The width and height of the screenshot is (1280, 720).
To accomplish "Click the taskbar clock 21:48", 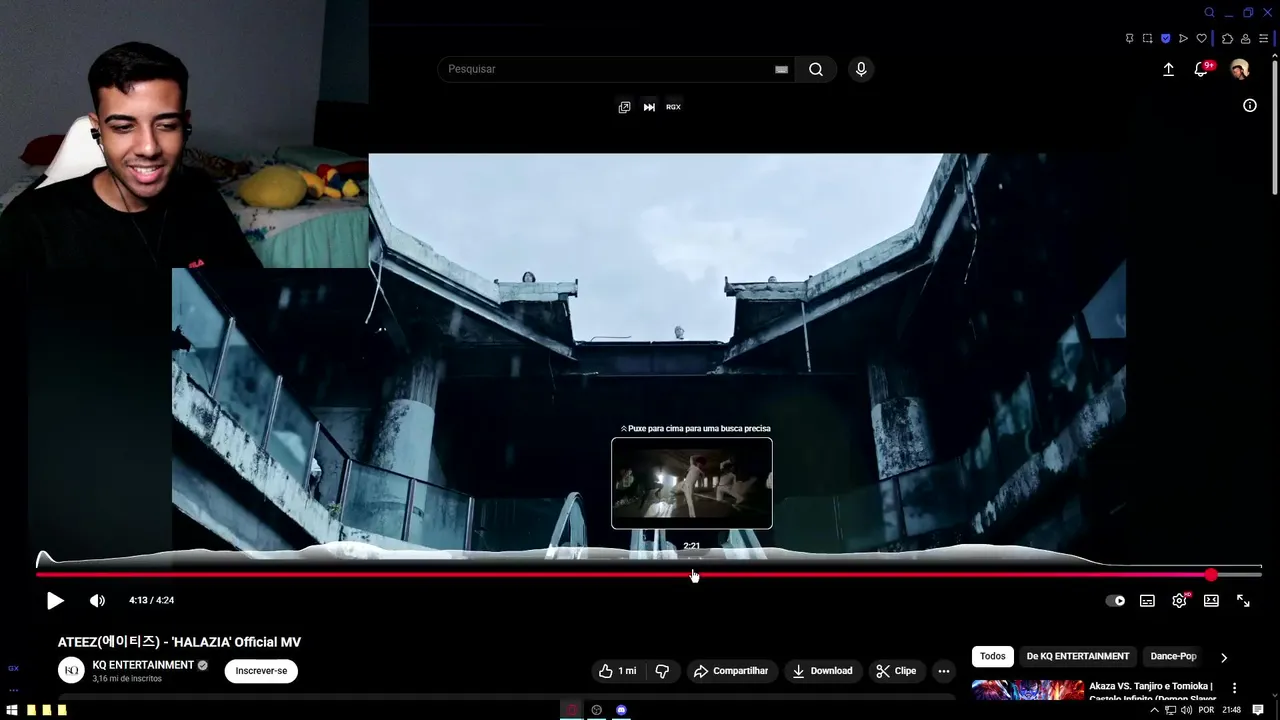I will (1231, 710).
